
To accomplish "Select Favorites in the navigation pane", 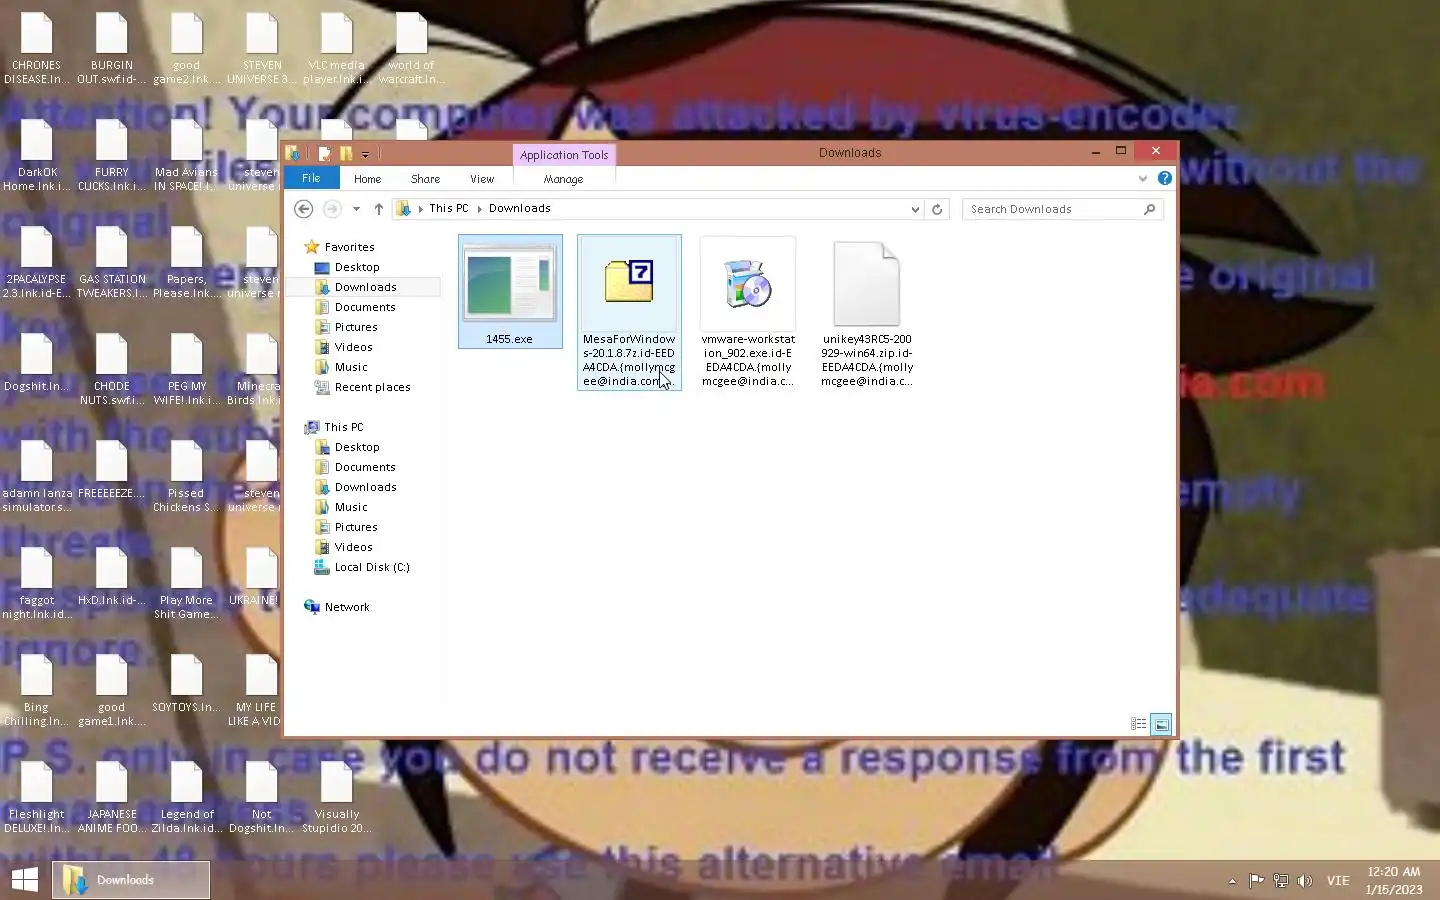I will [349, 247].
